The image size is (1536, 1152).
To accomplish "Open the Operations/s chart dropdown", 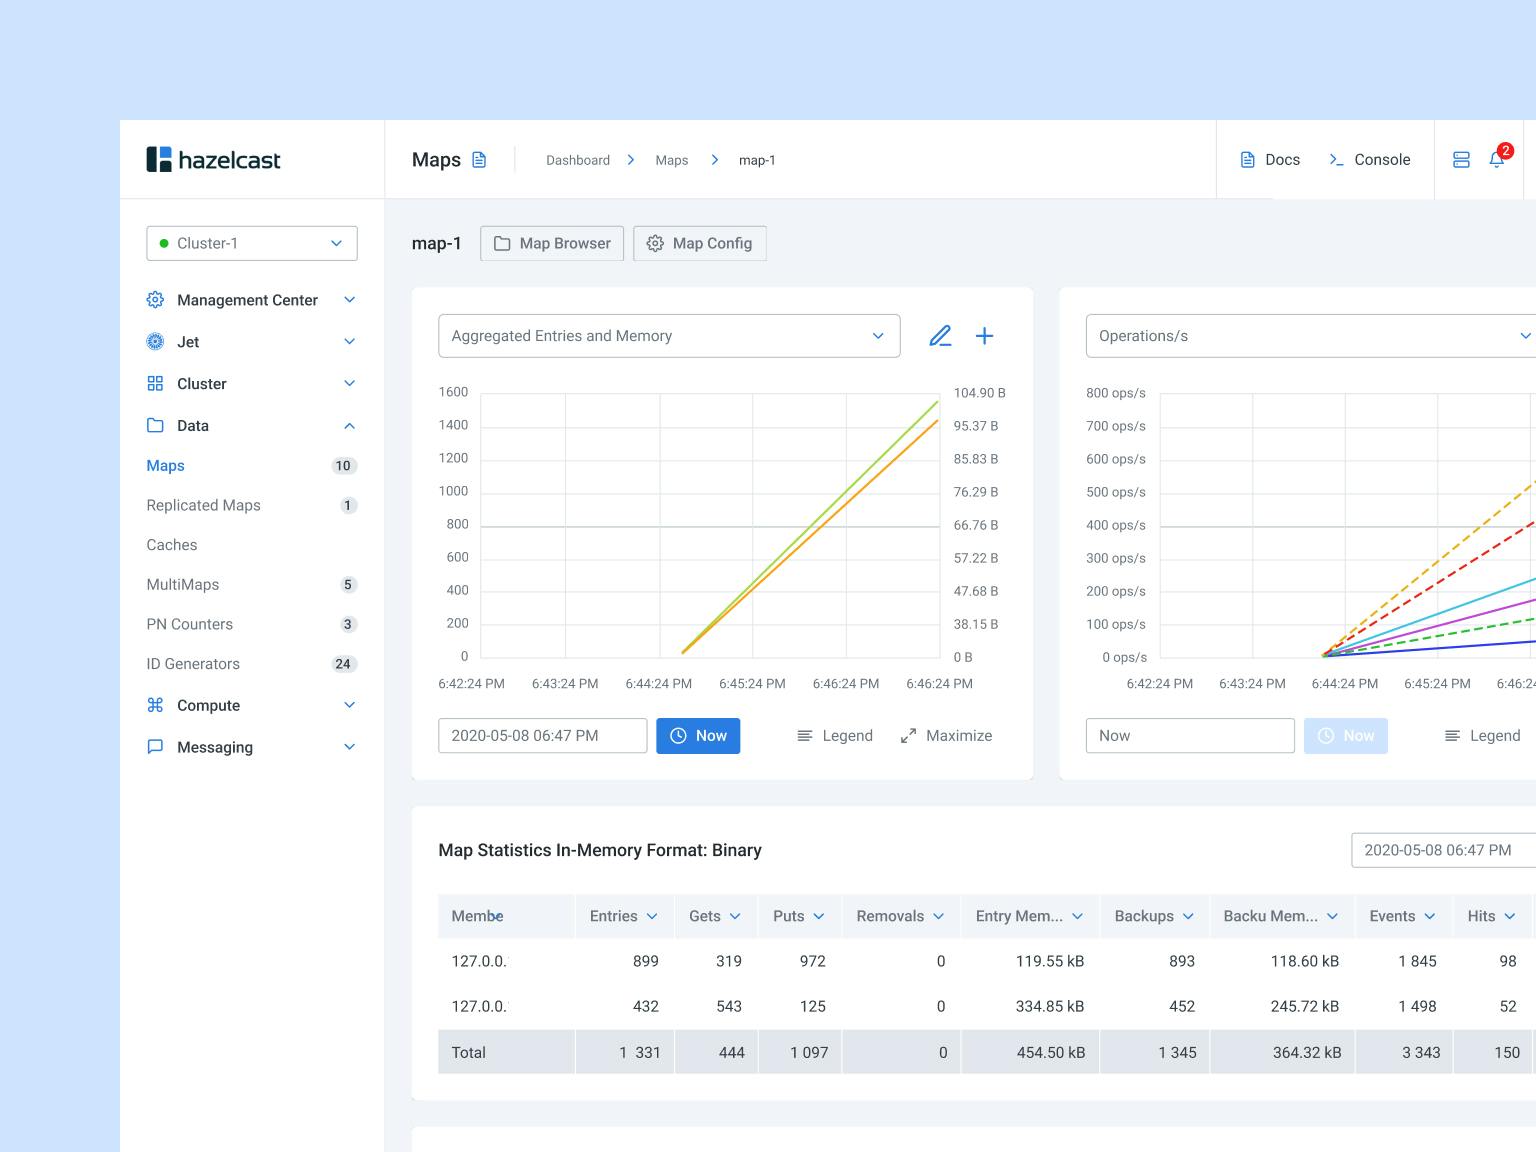I will (1311, 336).
